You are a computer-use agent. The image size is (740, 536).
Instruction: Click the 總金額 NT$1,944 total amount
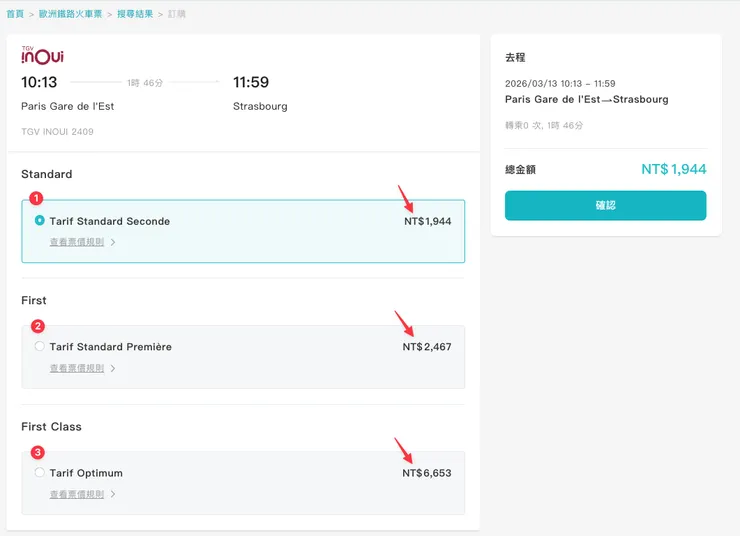[x=673, y=170]
